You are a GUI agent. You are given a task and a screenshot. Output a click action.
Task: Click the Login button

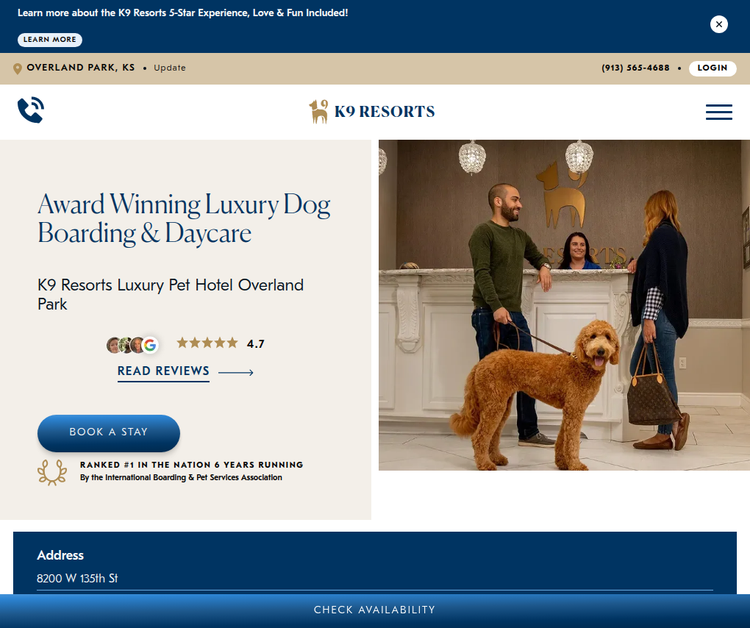click(x=712, y=68)
